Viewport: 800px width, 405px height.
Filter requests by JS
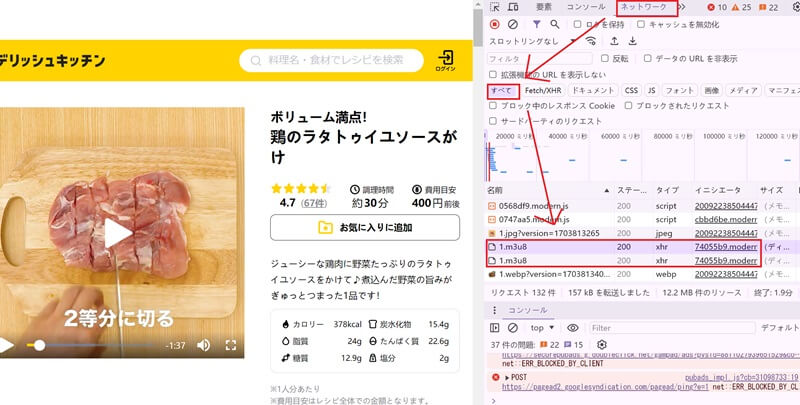(652, 90)
